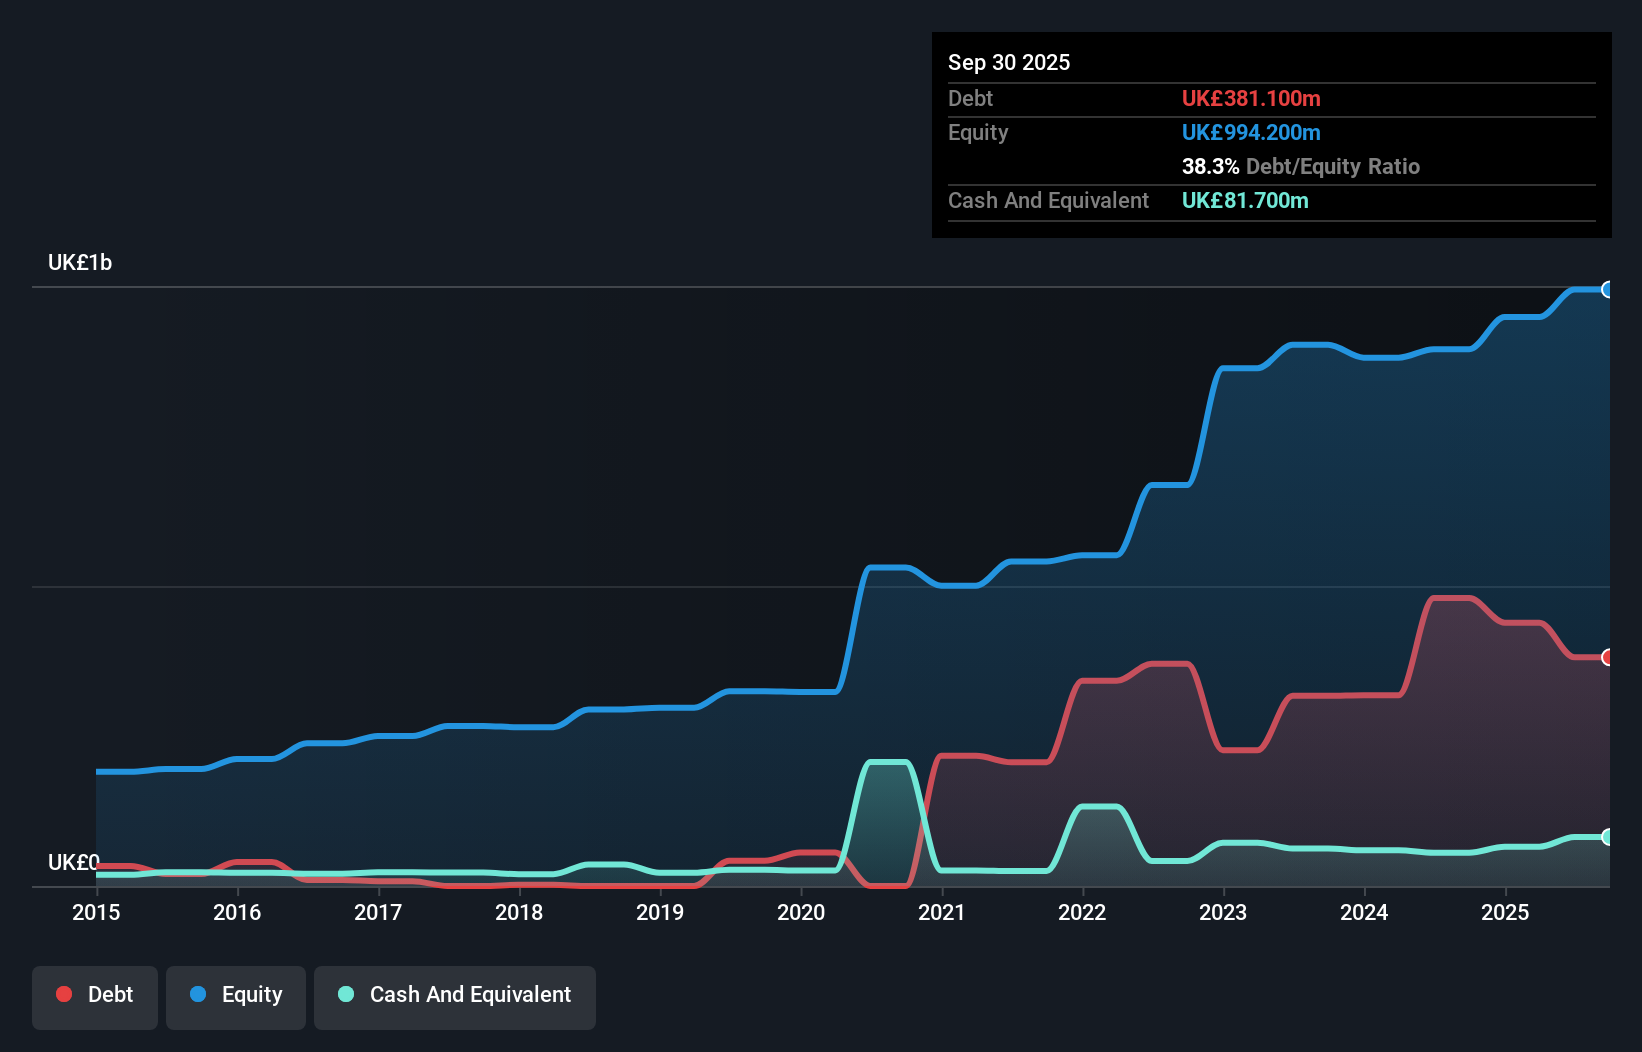Toggle the Debt series via its legend chip

click(95, 996)
